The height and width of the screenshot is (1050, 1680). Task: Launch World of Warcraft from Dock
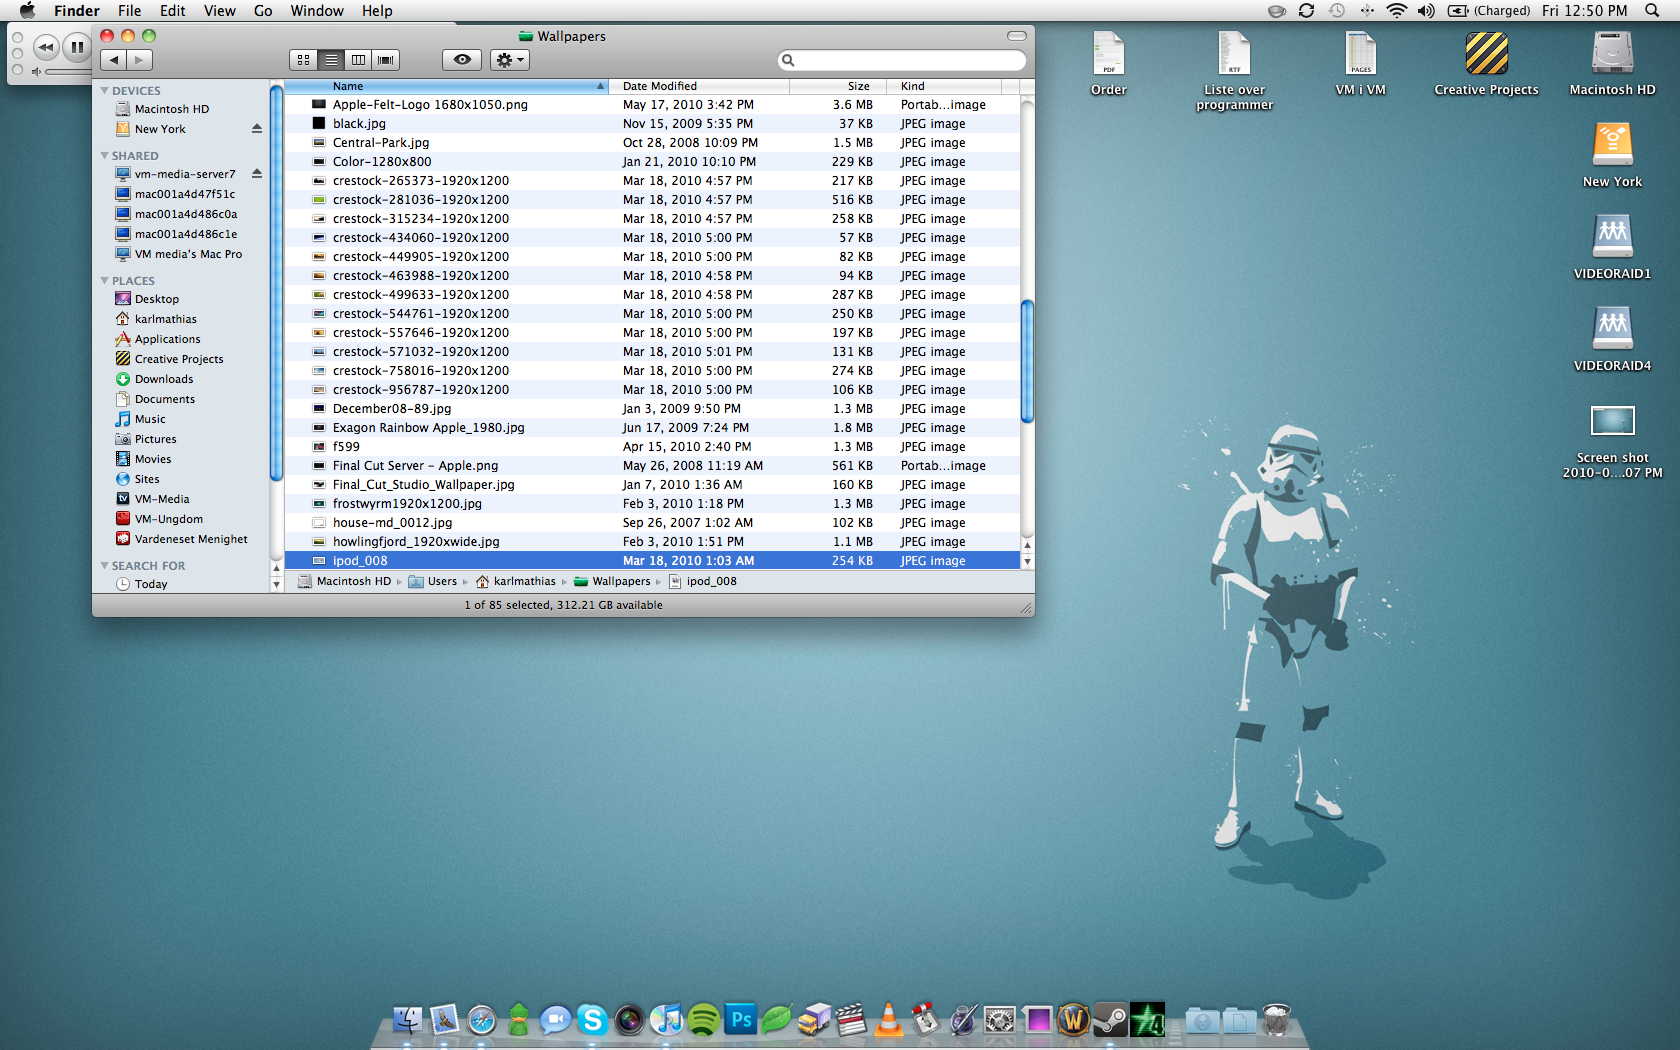click(x=1073, y=1019)
